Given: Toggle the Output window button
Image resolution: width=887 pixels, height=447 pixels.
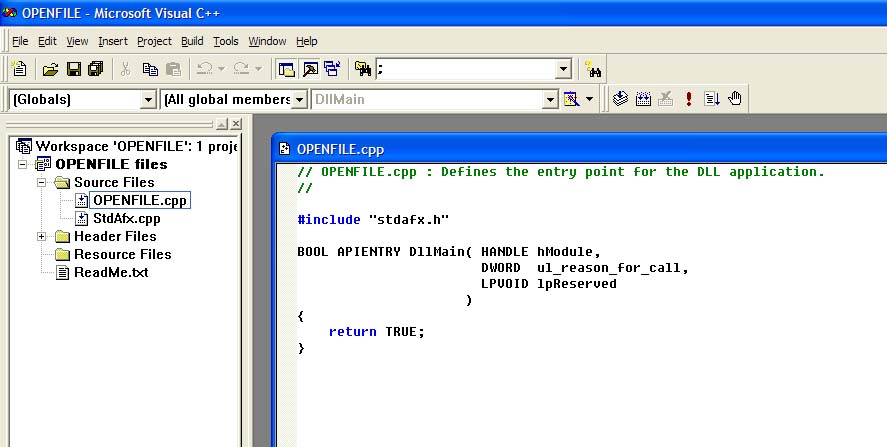Looking at the screenshot, I should (x=309, y=69).
